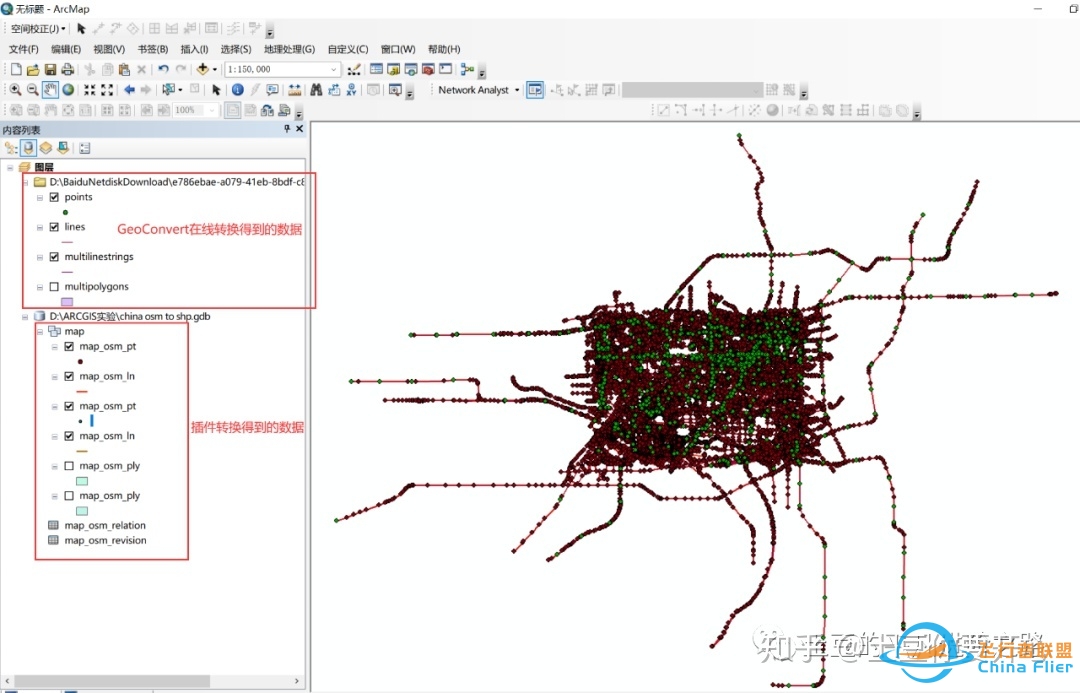Close the 内容列表 panel
This screenshot has height=693, width=1080.
(300, 129)
